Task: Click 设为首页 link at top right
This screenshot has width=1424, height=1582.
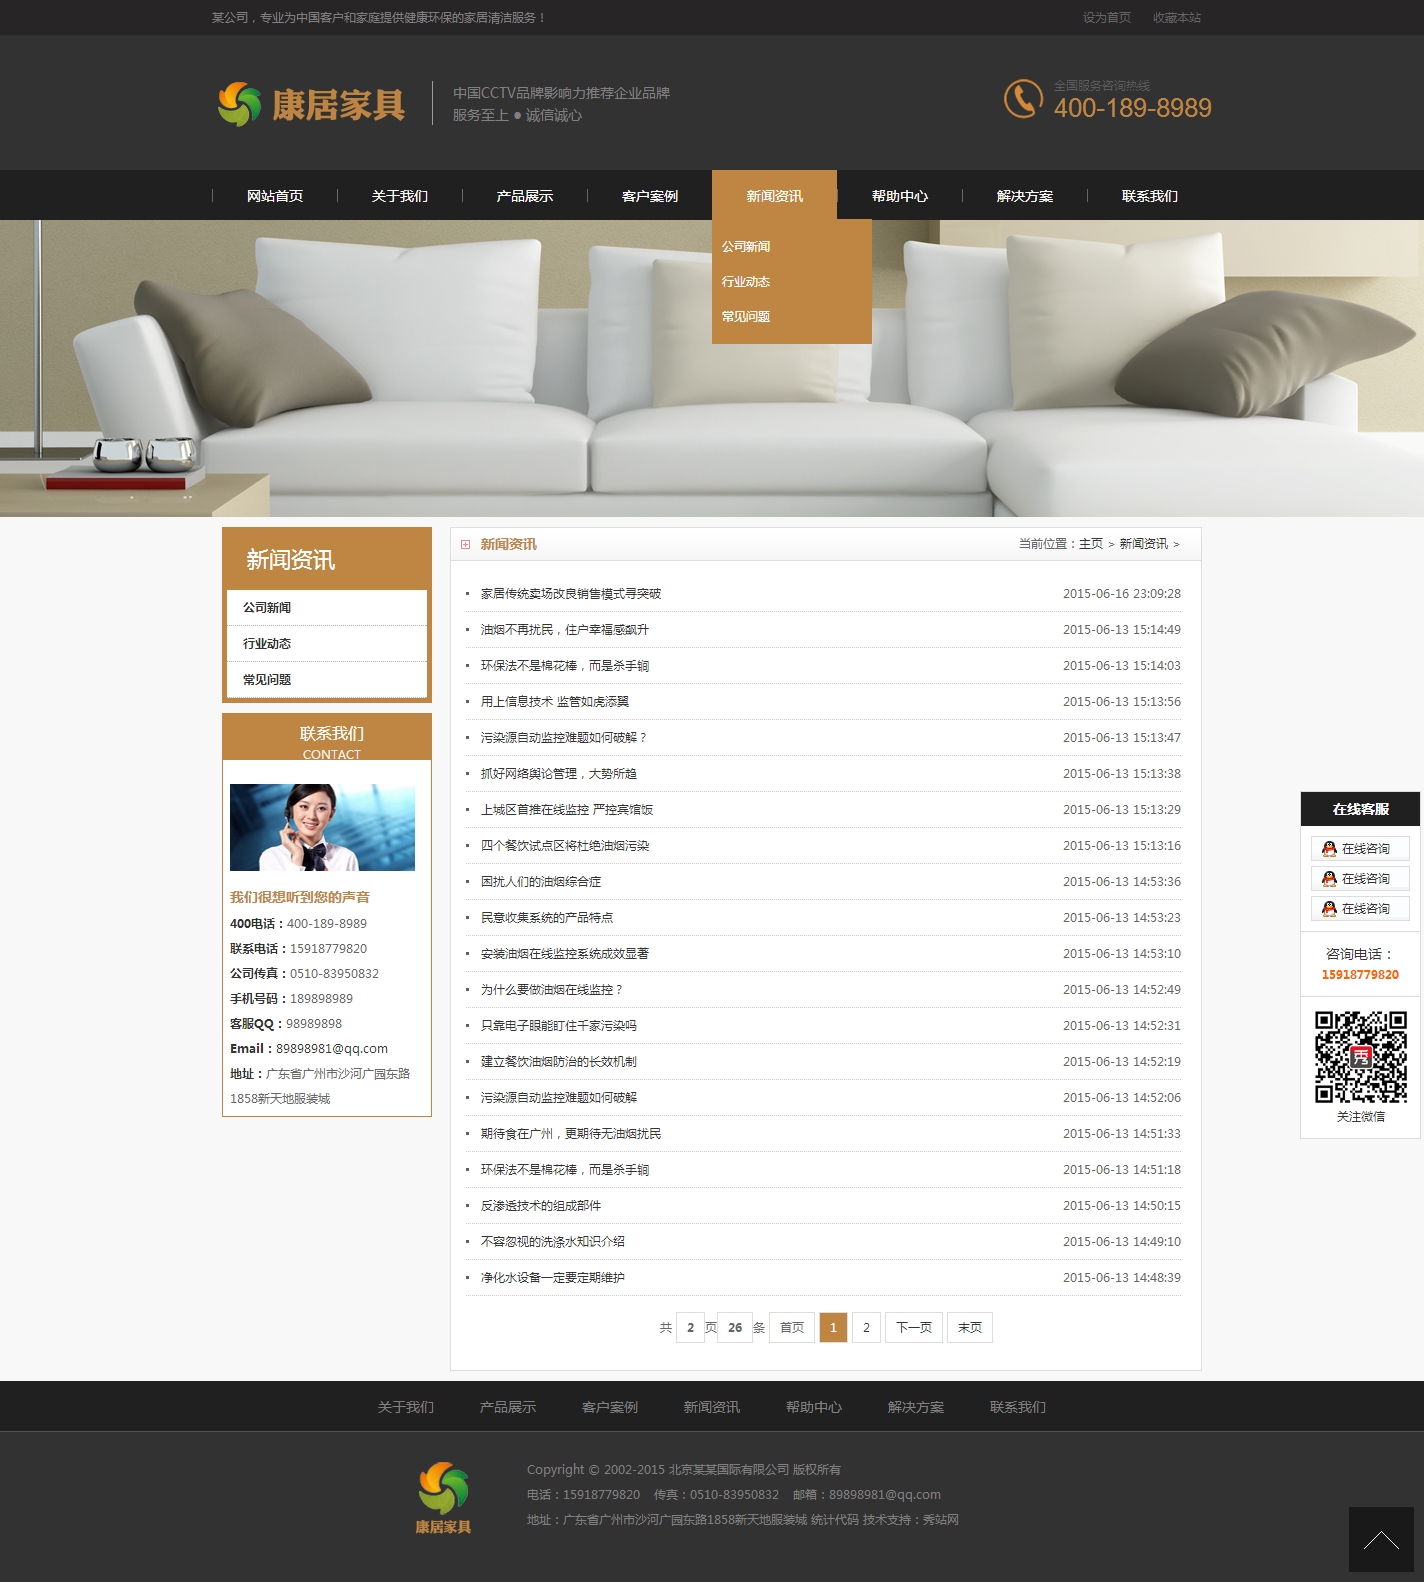Action: pos(1106,18)
